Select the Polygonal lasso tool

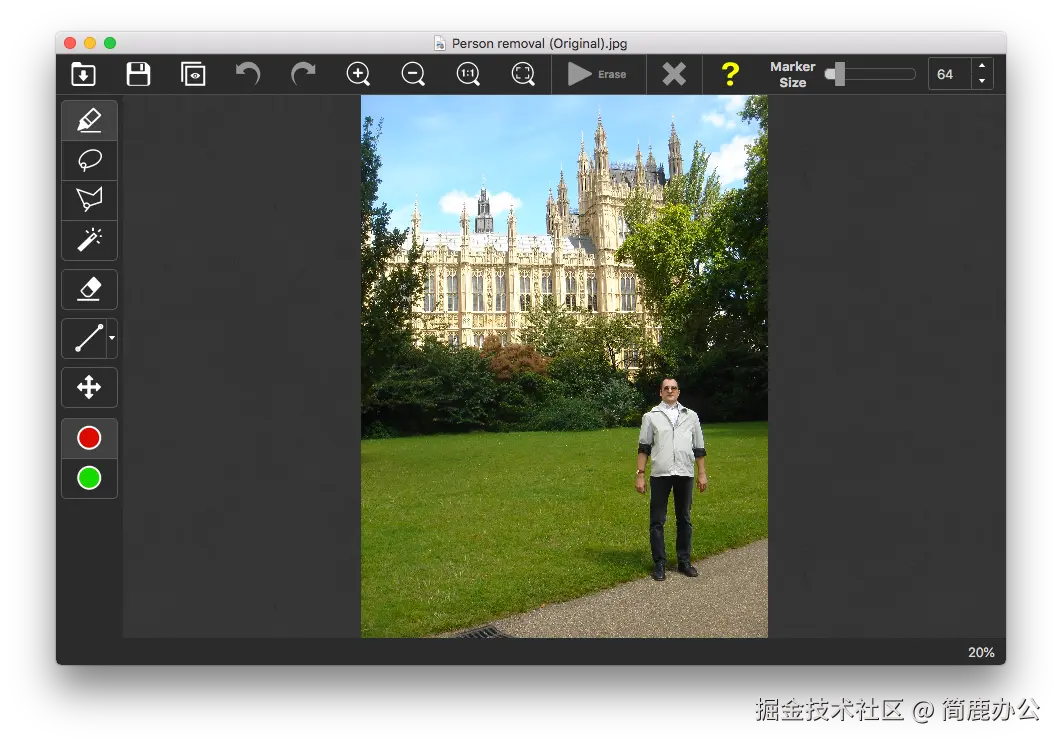89,200
